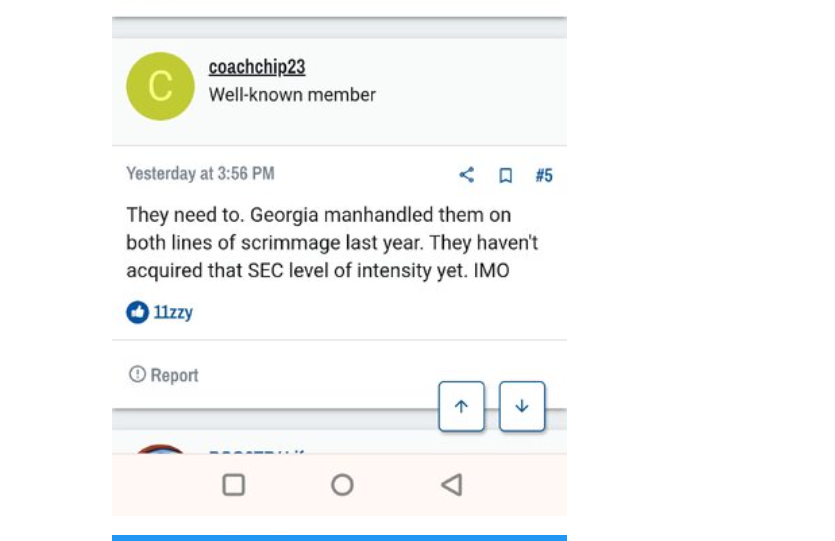Open the post permalink #5
The width and height of the screenshot is (835, 541).
click(544, 175)
